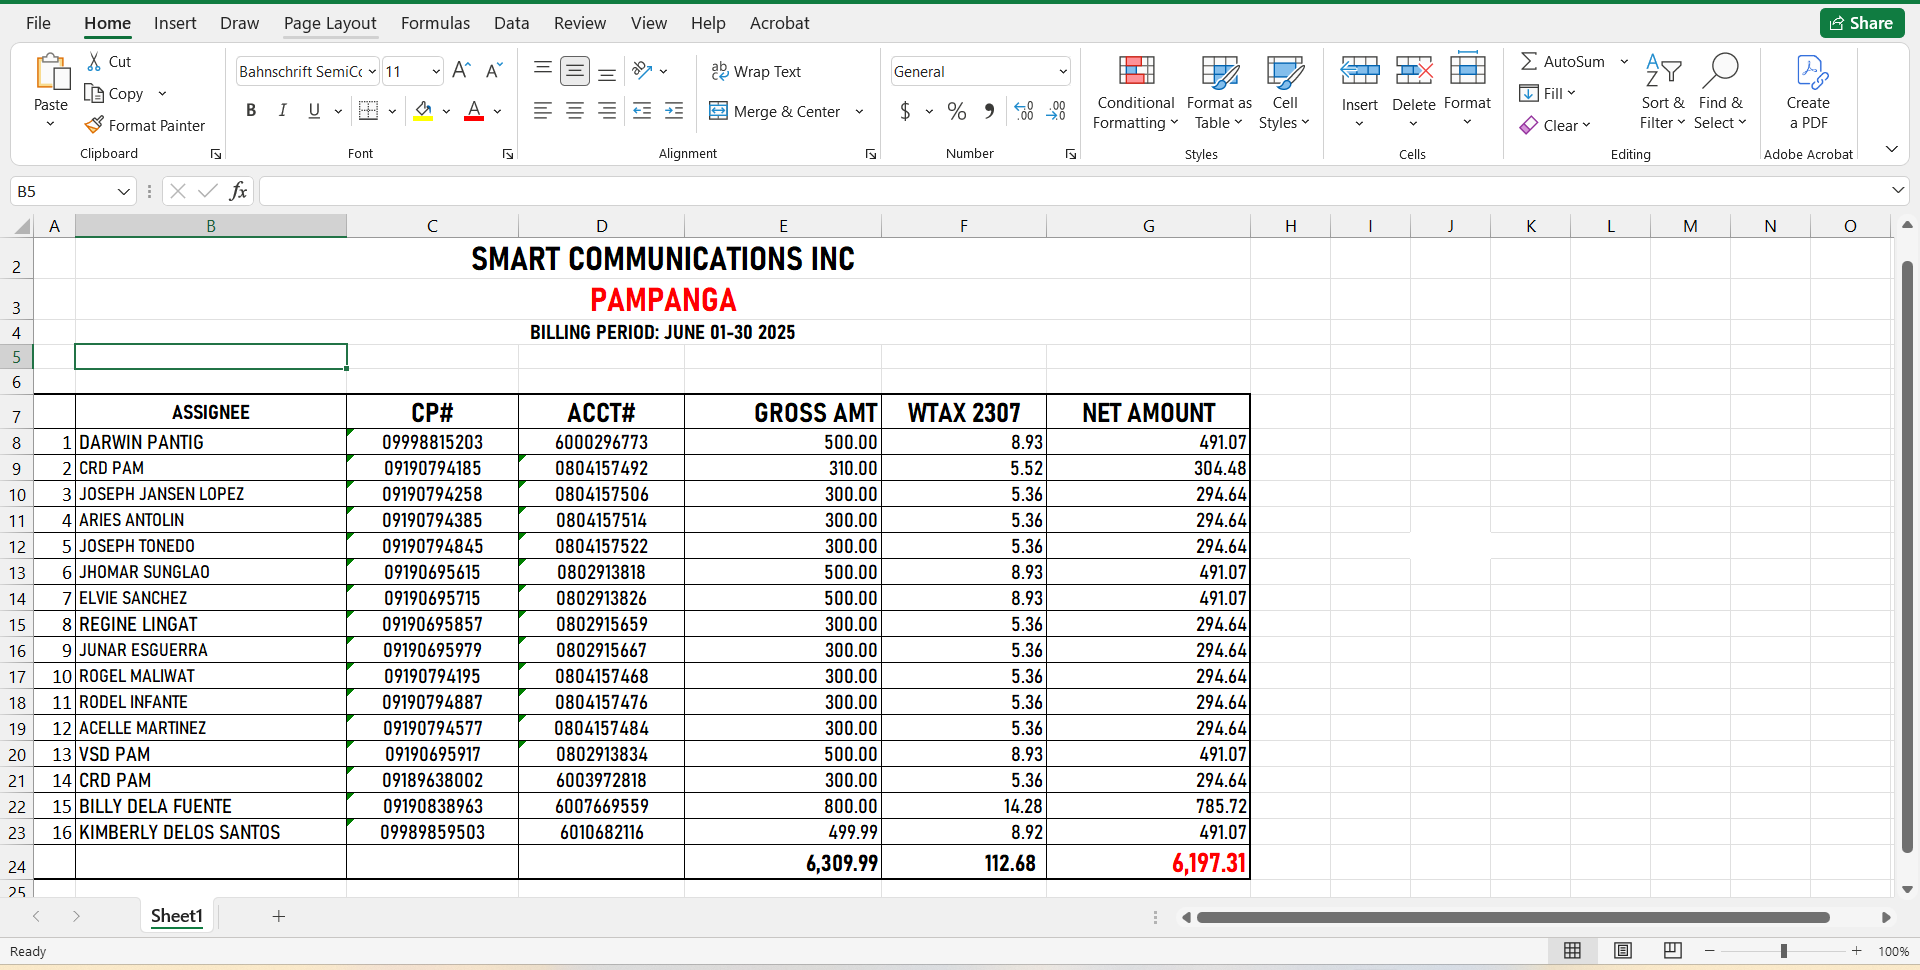Toggle Italic formatting
Image resolution: width=1920 pixels, height=970 pixels.
tap(283, 111)
